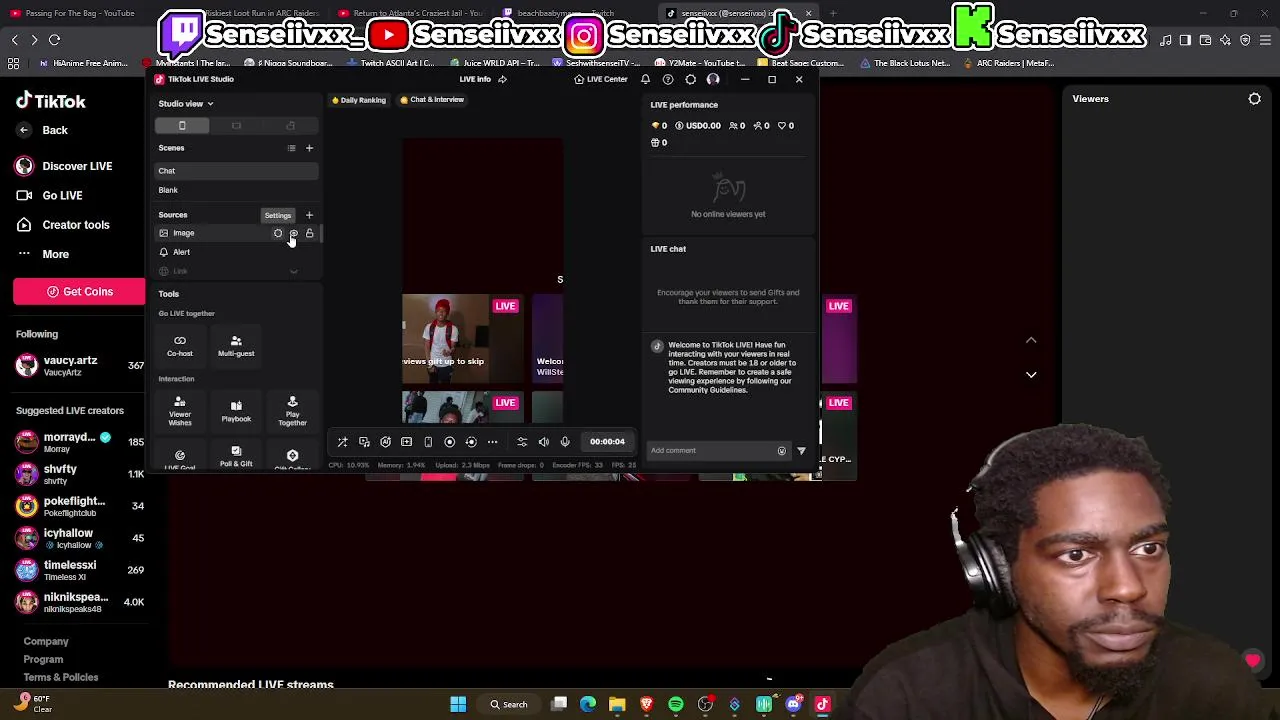Open notifications bell in LIVE Studio
Screen dimensions: 1280x720
[645, 79]
